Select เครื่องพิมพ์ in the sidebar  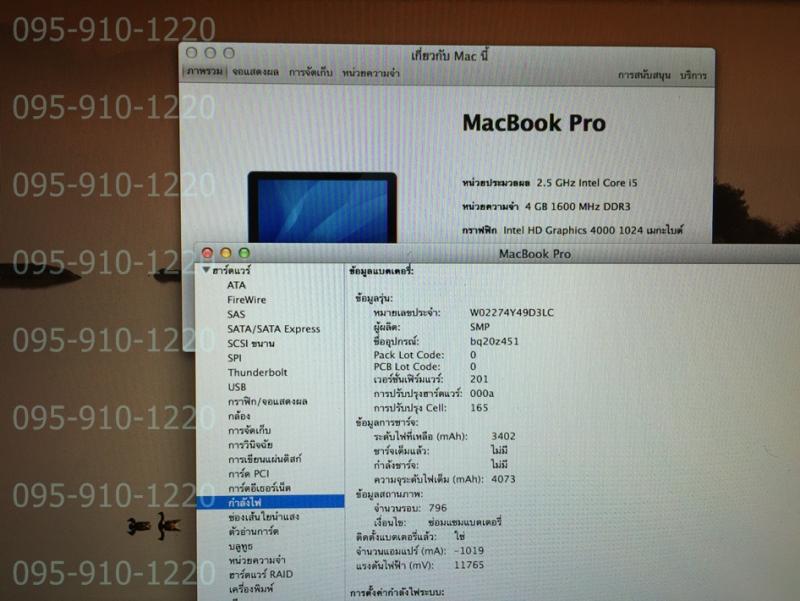pyautogui.click(x=251, y=588)
